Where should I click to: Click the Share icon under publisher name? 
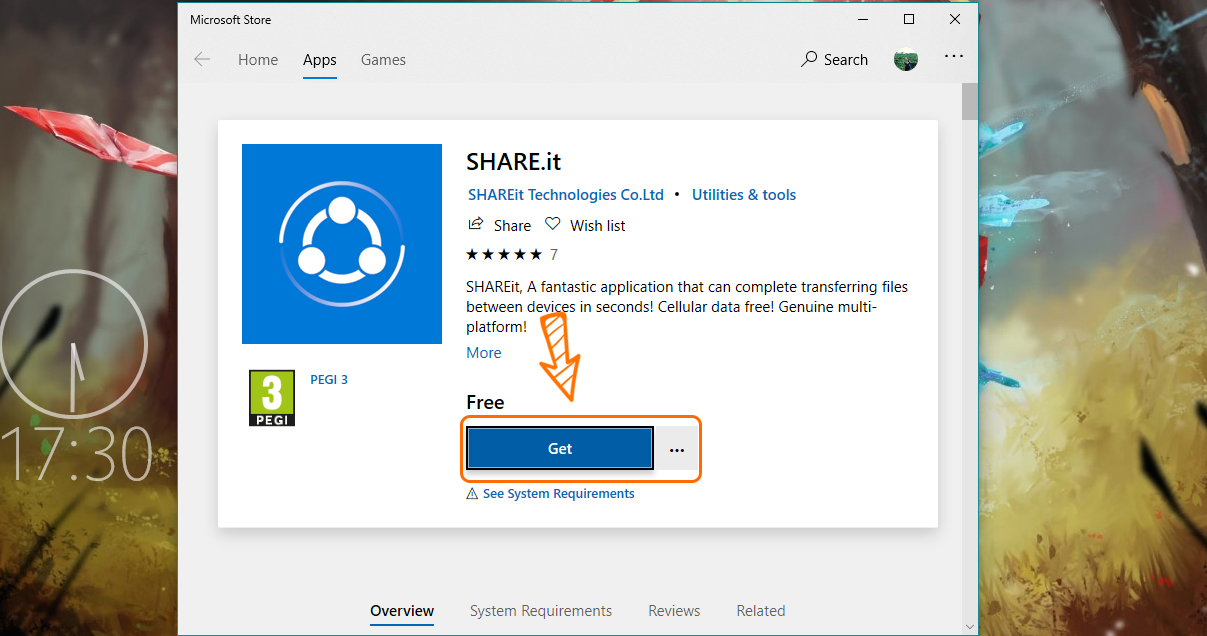pyautogui.click(x=476, y=224)
